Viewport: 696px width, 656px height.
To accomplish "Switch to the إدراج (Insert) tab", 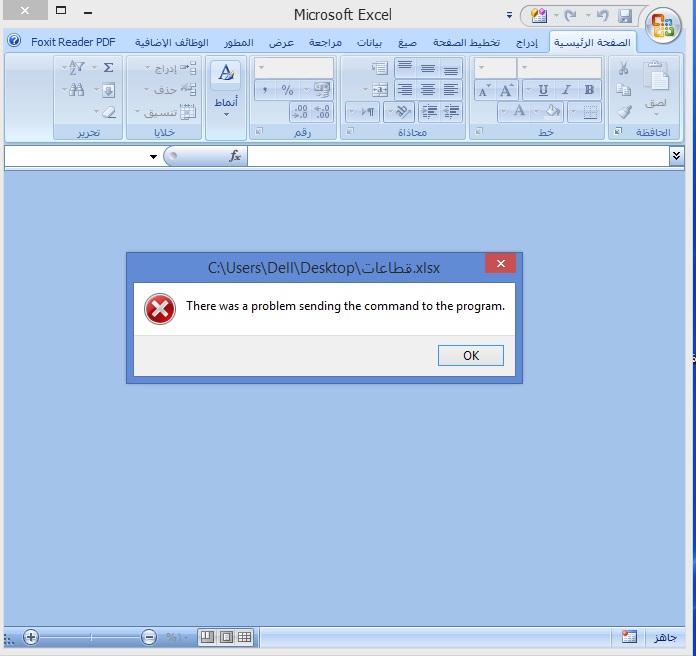I will coord(526,43).
